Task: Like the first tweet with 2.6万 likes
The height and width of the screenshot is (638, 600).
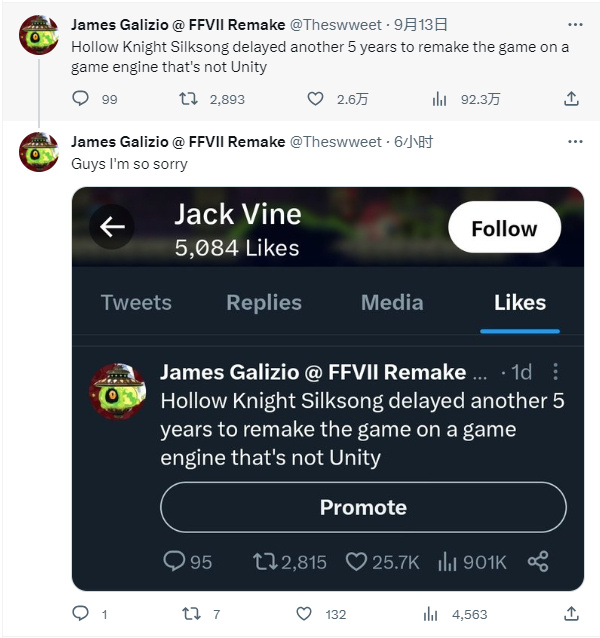Action: 315,99
